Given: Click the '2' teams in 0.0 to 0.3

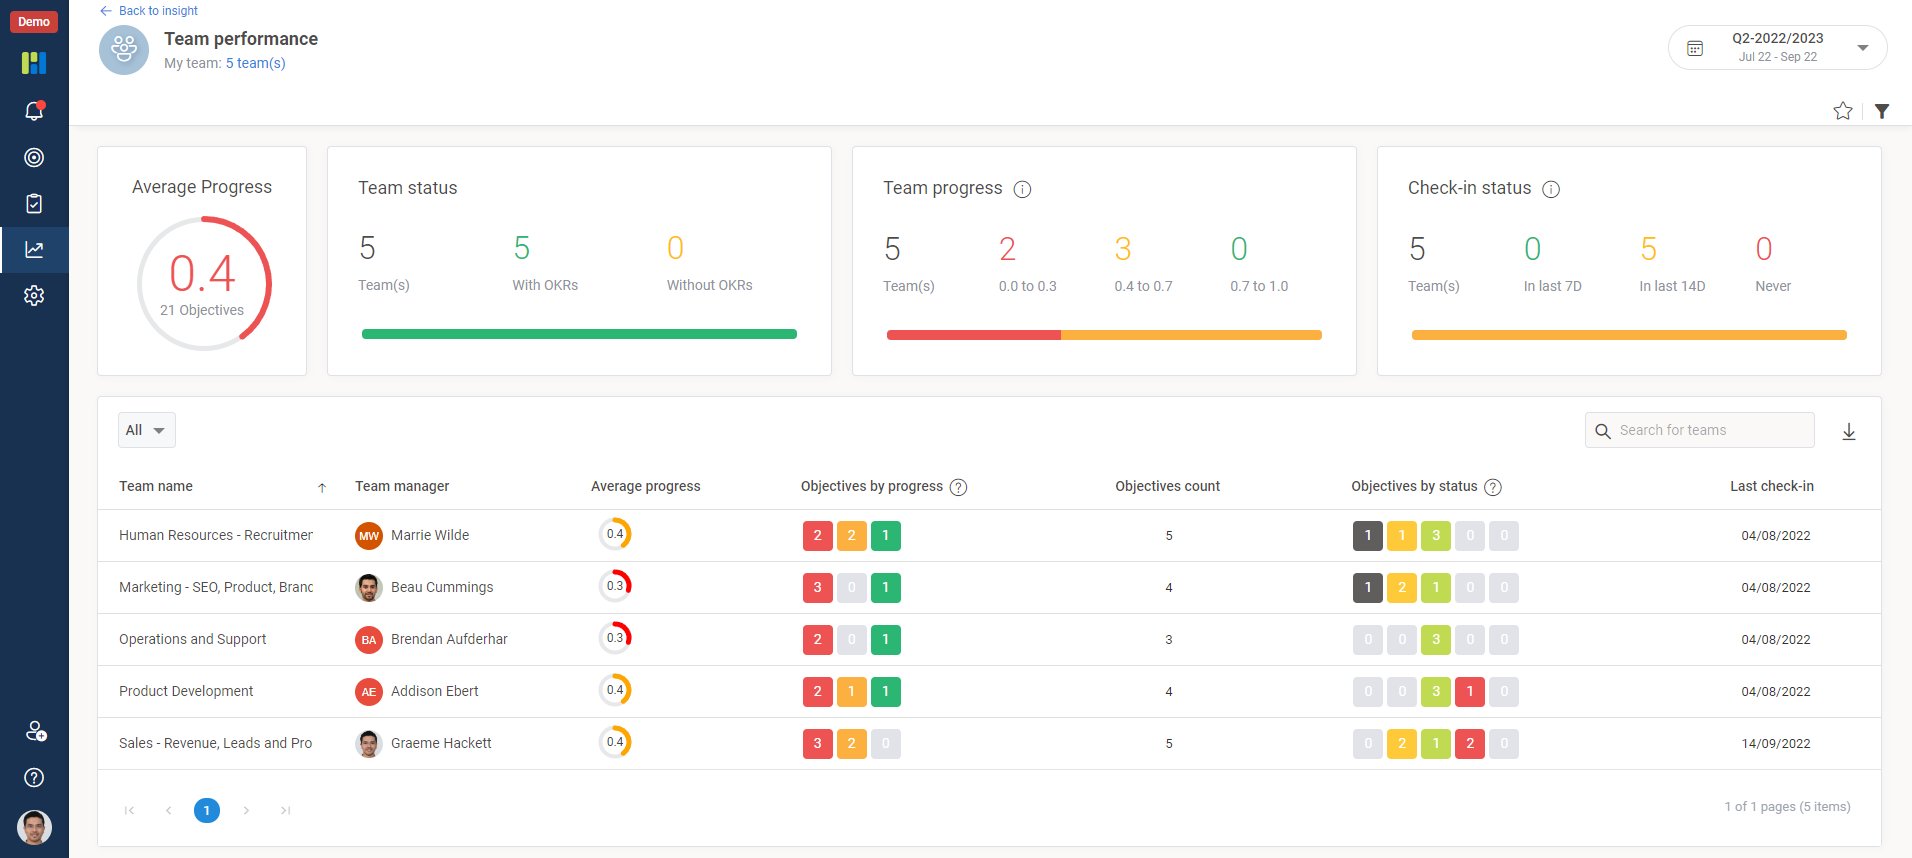Looking at the screenshot, I should click(x=1007, y=249).
